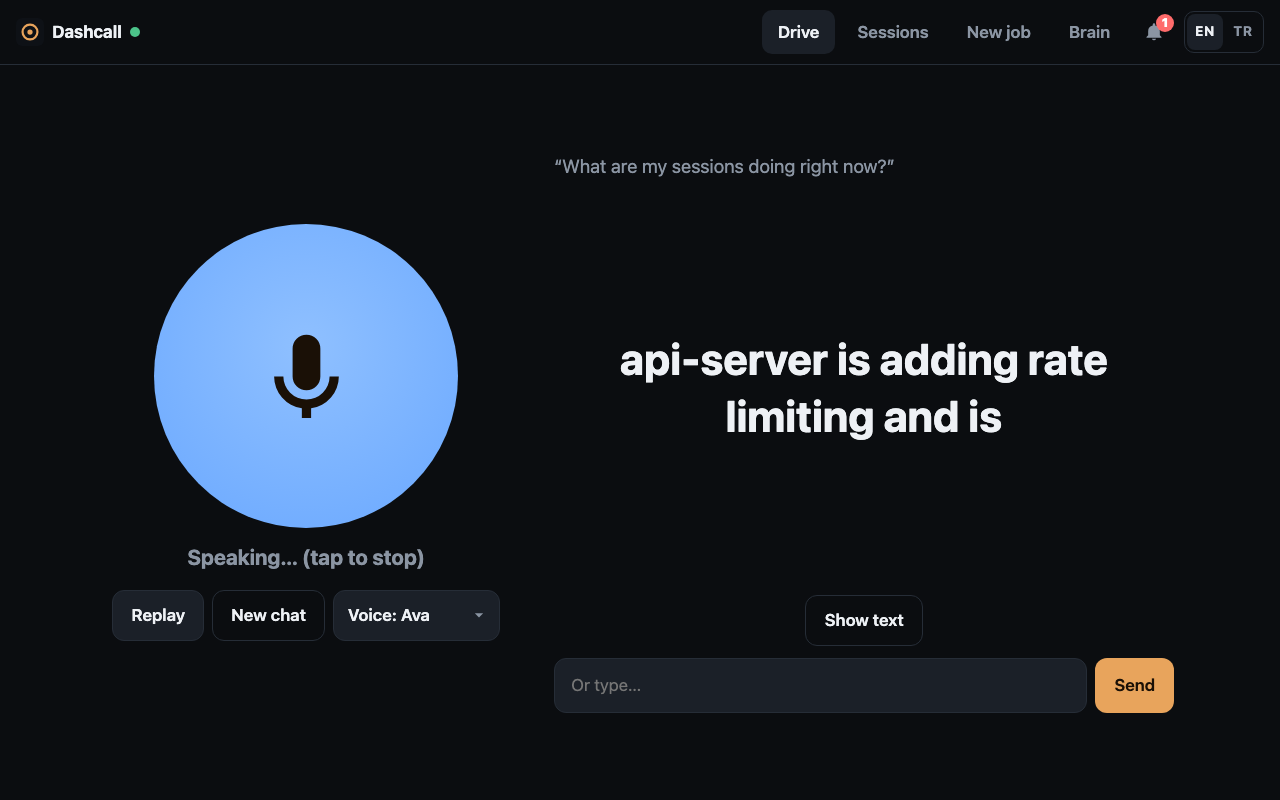Open the Voice: Ava dropdown

[416, 615]
